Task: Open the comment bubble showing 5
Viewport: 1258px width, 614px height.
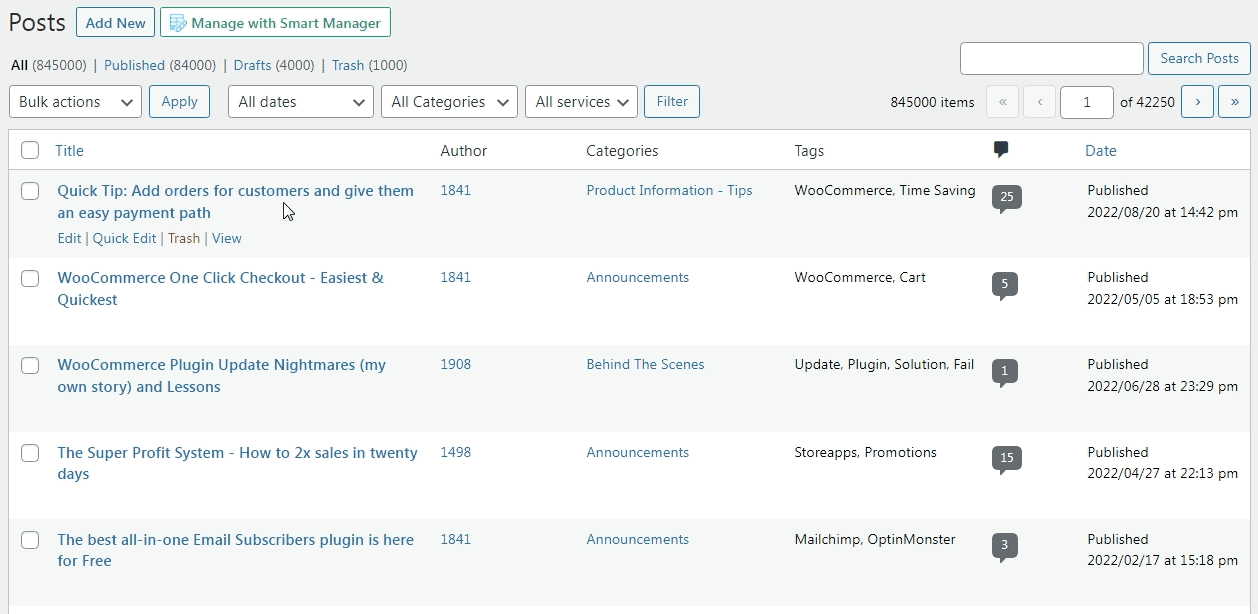Action: [1005, 284]
